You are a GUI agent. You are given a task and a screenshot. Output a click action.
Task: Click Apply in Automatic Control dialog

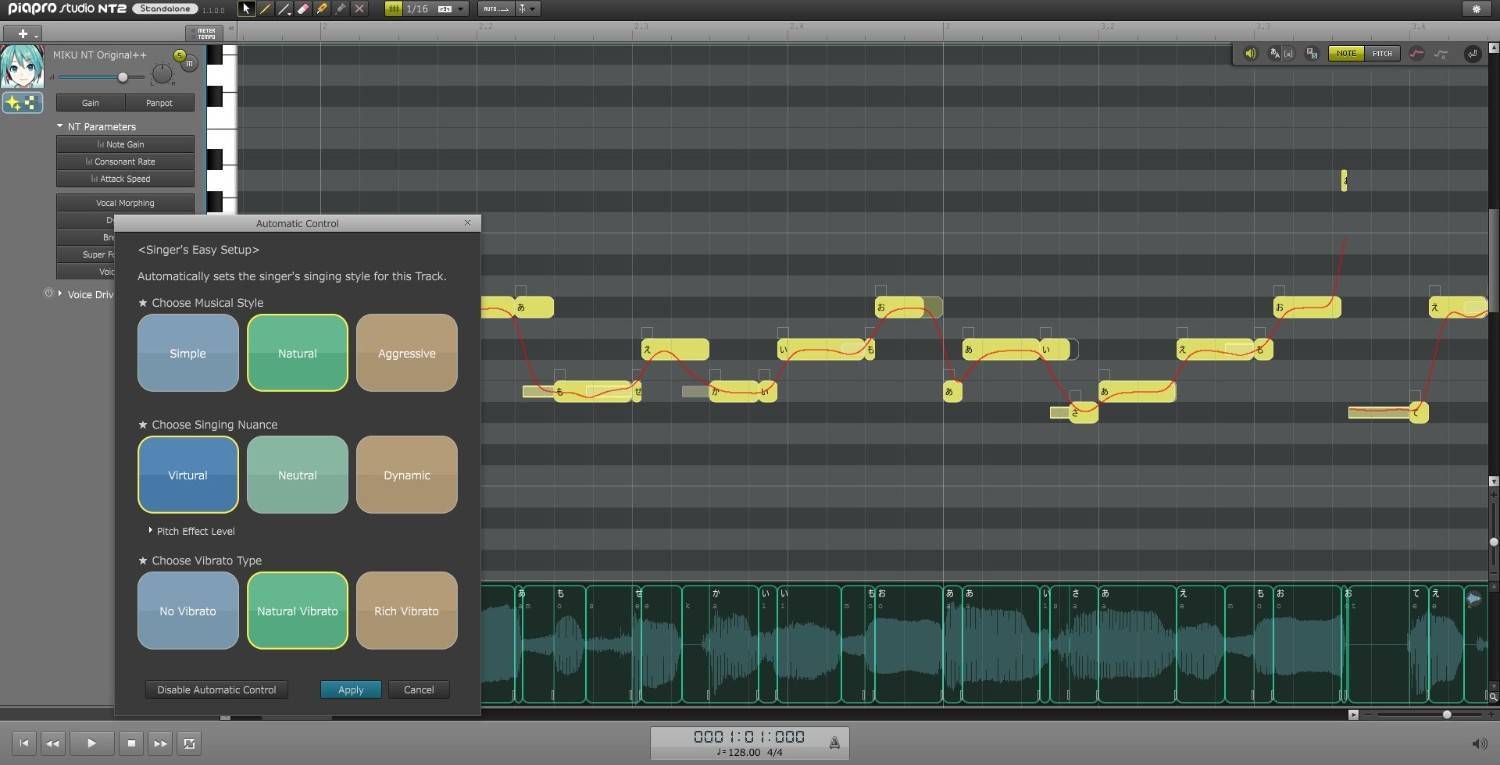[350, 690]
